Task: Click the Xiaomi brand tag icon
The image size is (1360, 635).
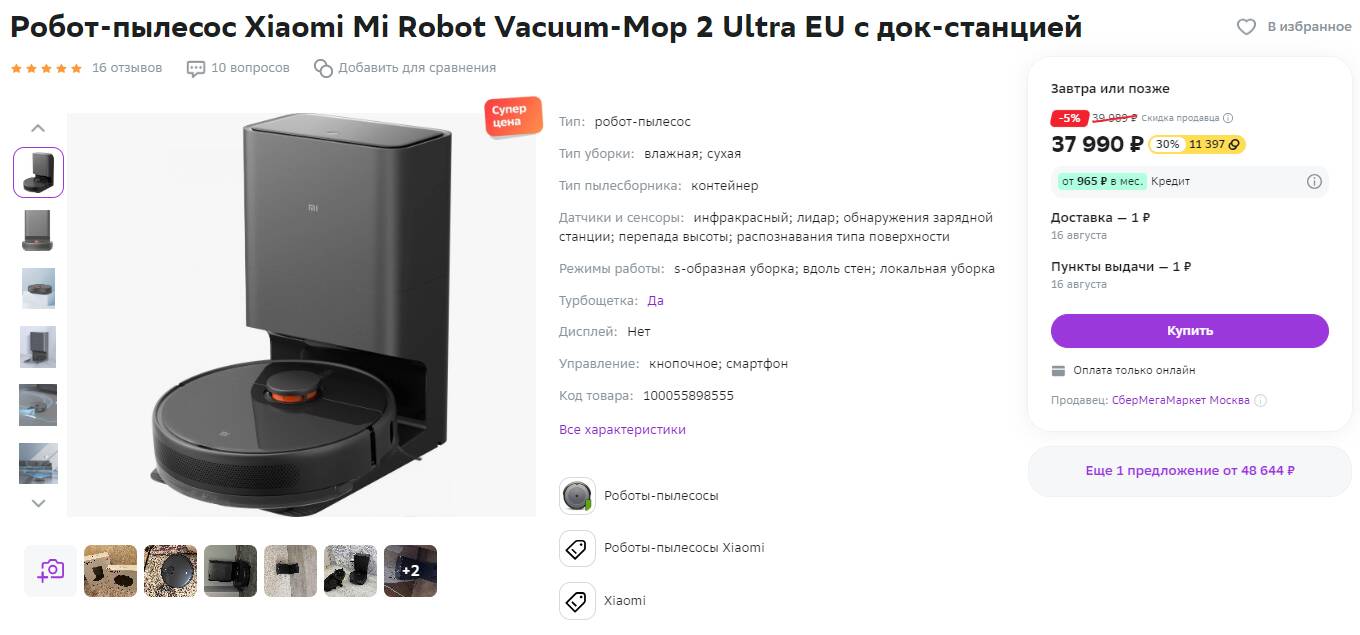Action: pos(577,601)
